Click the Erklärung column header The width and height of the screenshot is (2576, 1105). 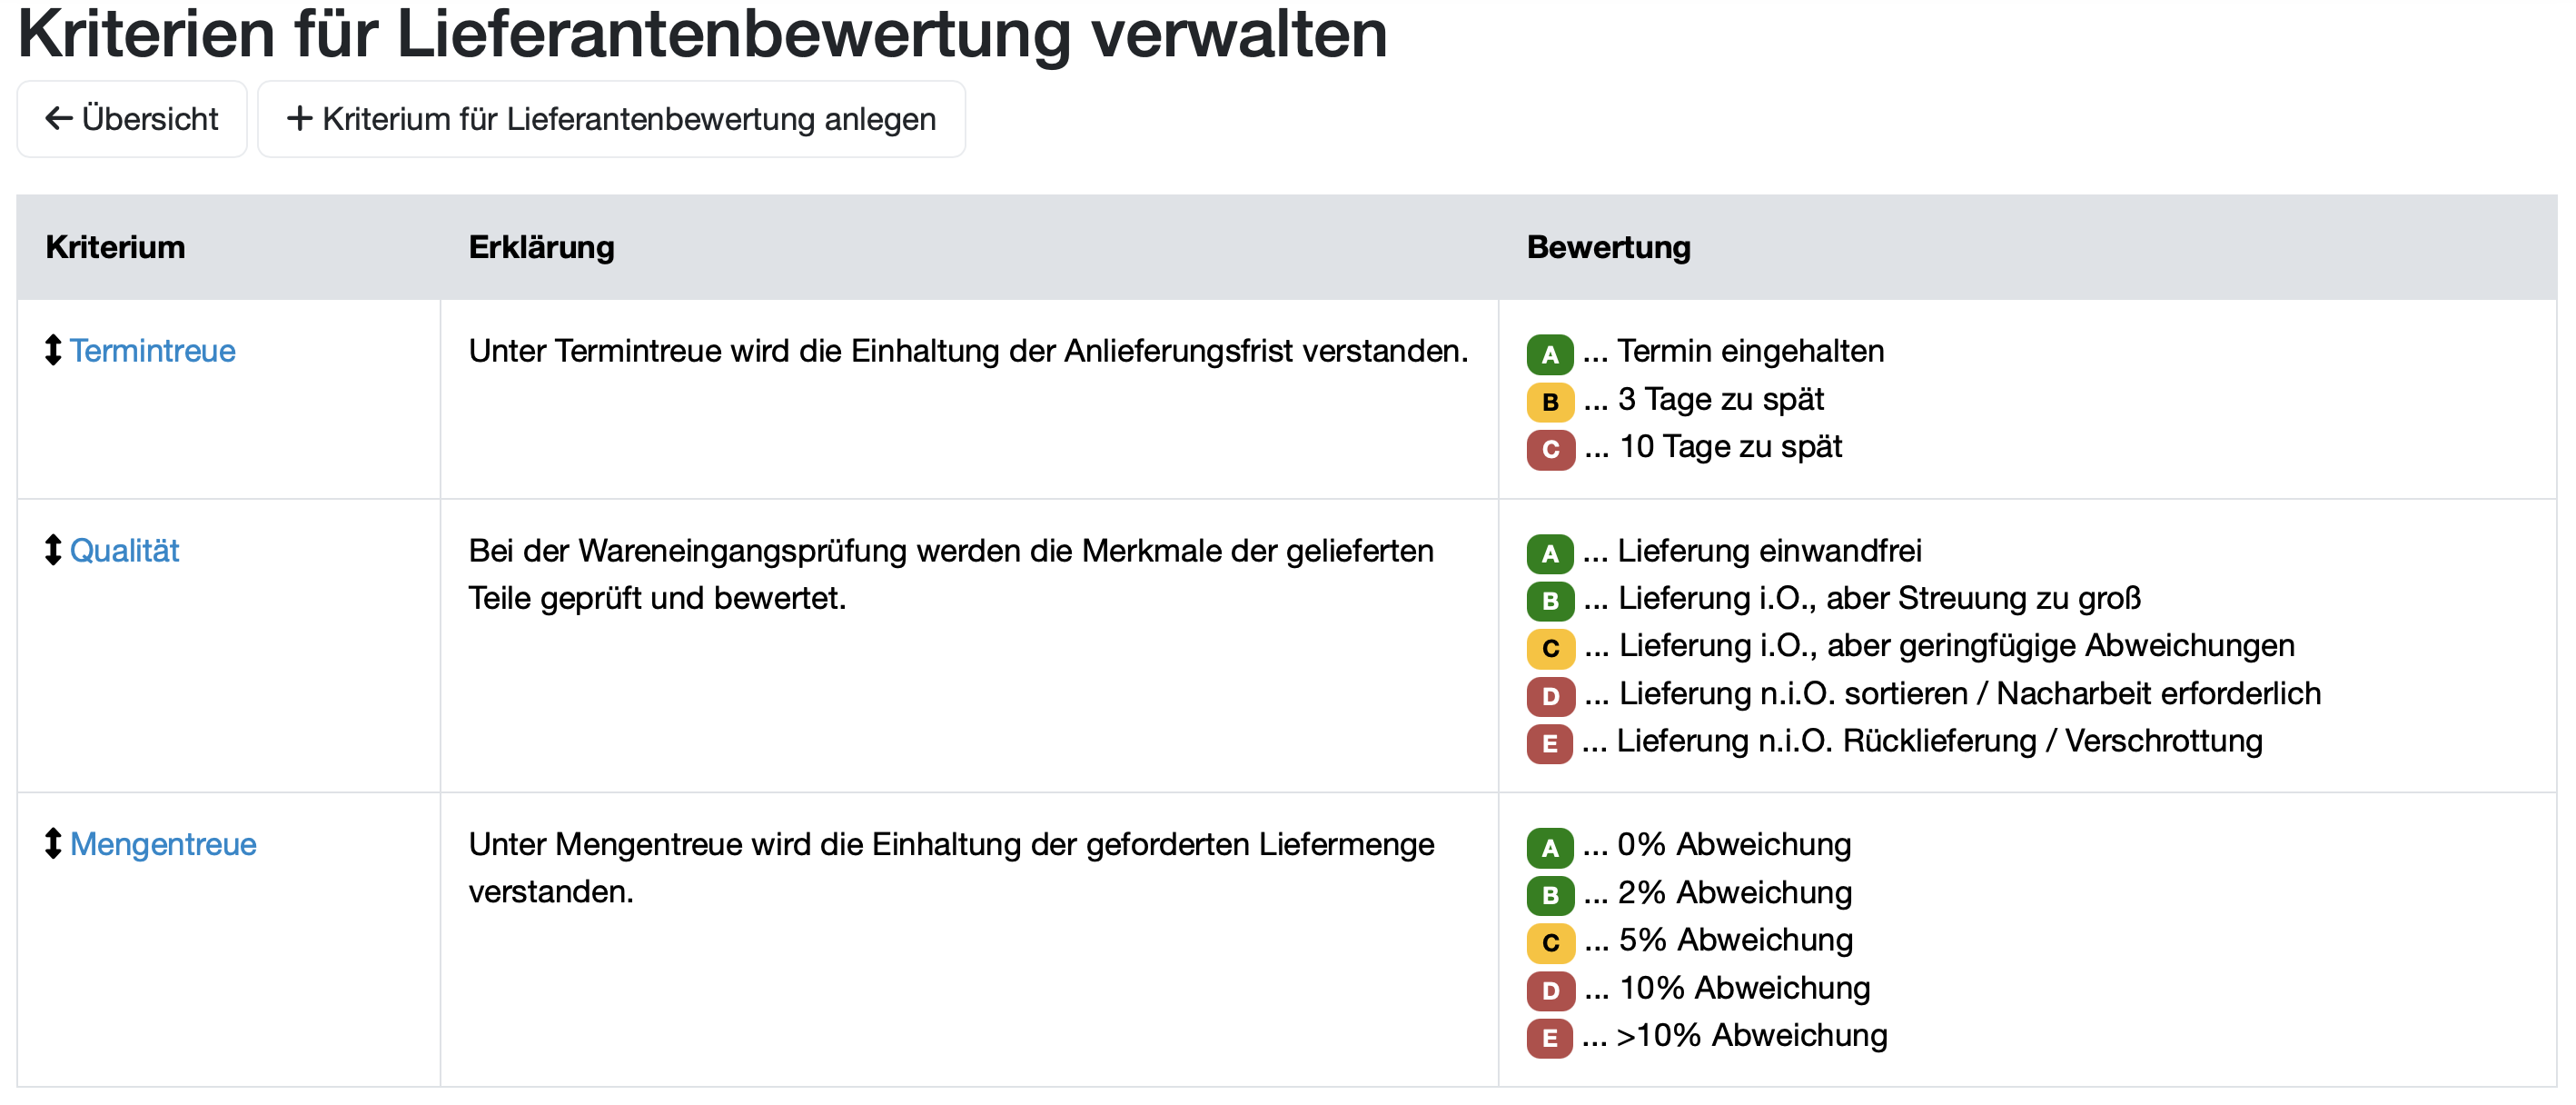click(x=541, y=247)
